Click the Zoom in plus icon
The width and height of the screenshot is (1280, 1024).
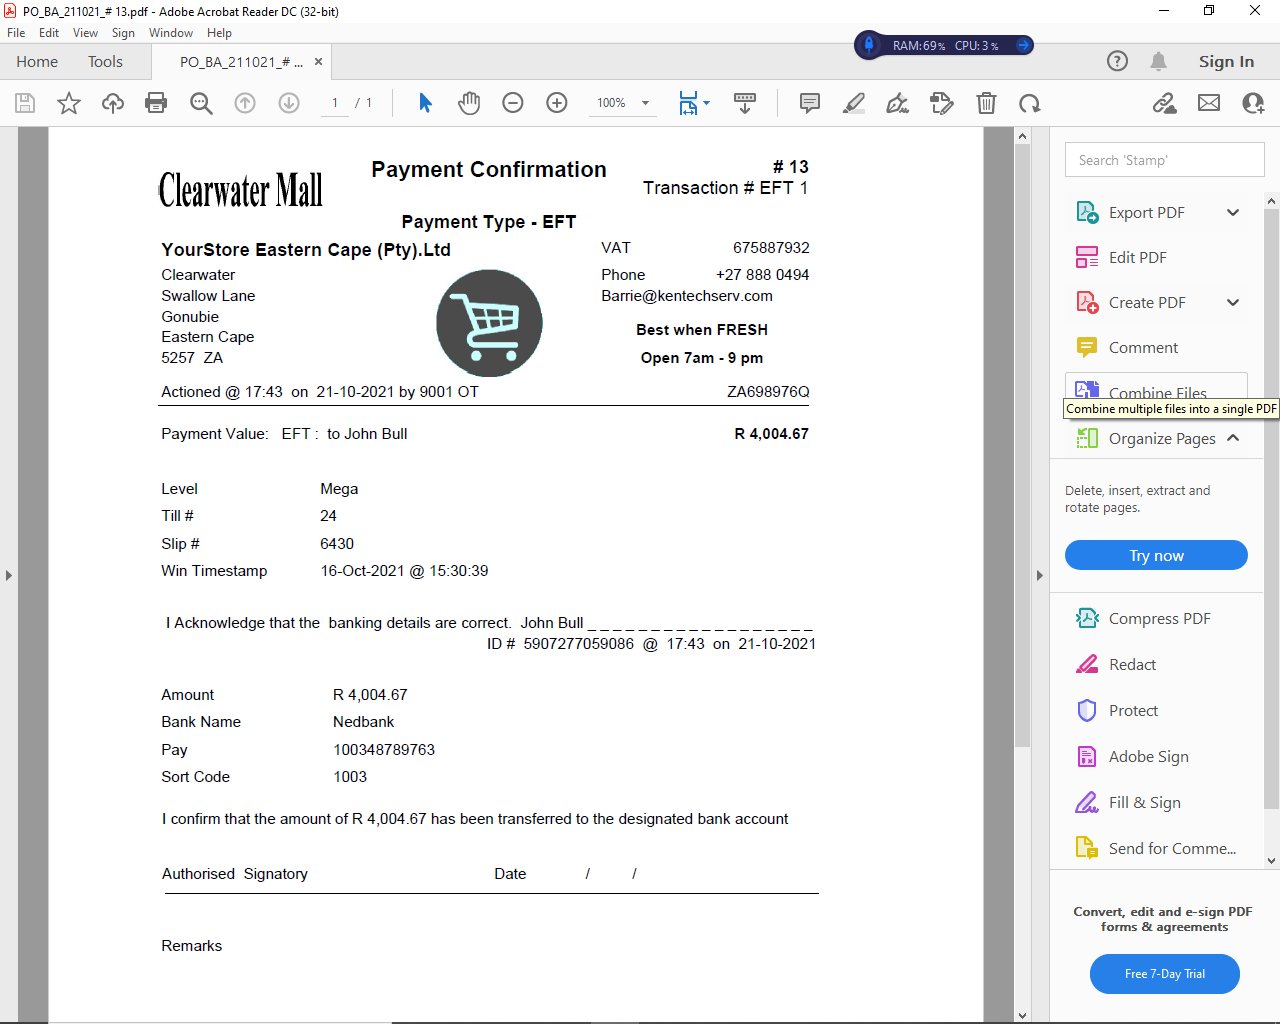click(557, 103)
